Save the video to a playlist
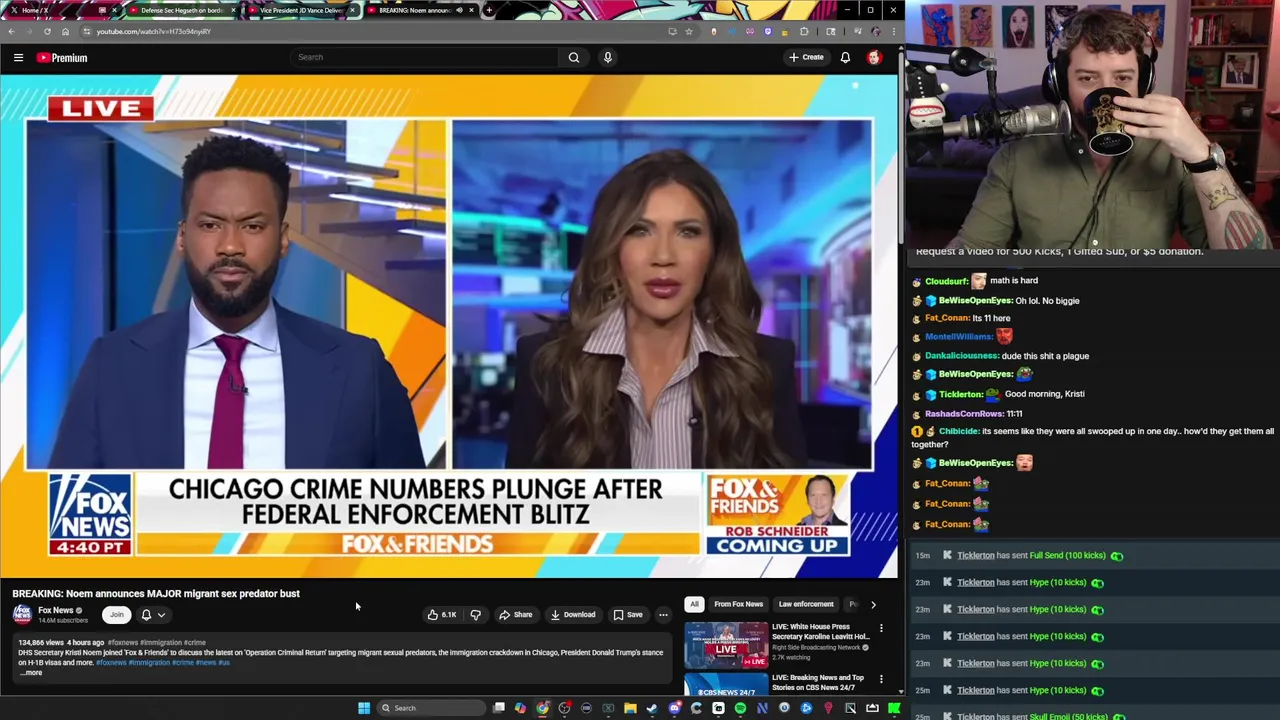Screen dimensions: 1280x720 (628, 615)
